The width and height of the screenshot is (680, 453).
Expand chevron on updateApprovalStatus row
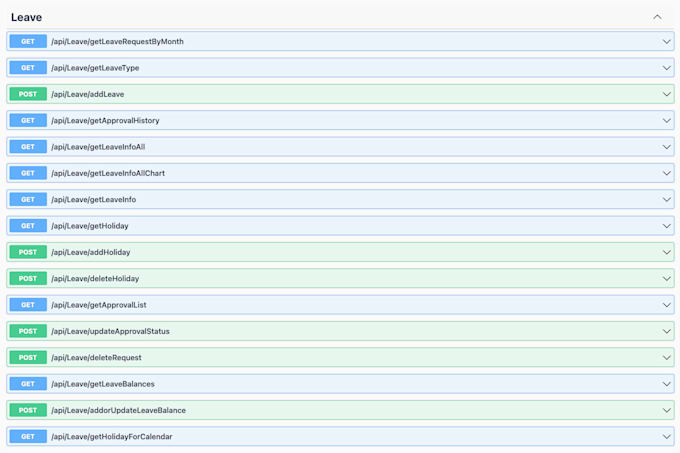667,331
